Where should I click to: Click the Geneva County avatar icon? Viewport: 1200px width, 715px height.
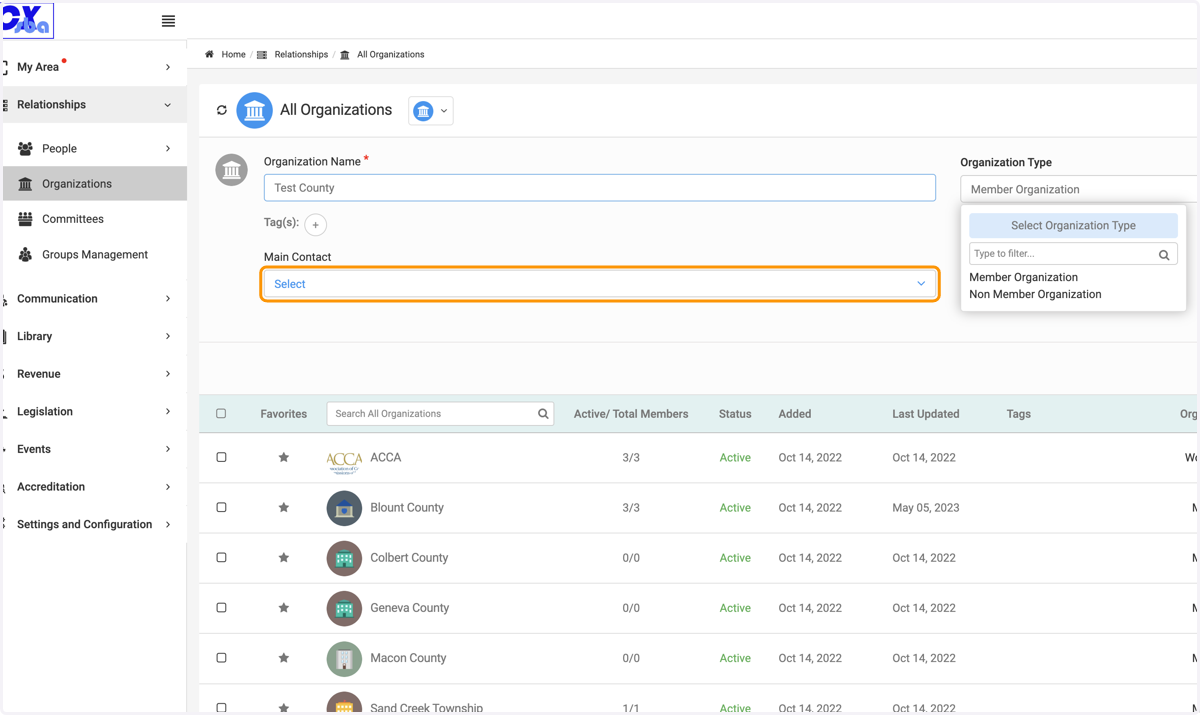(344, 608)
